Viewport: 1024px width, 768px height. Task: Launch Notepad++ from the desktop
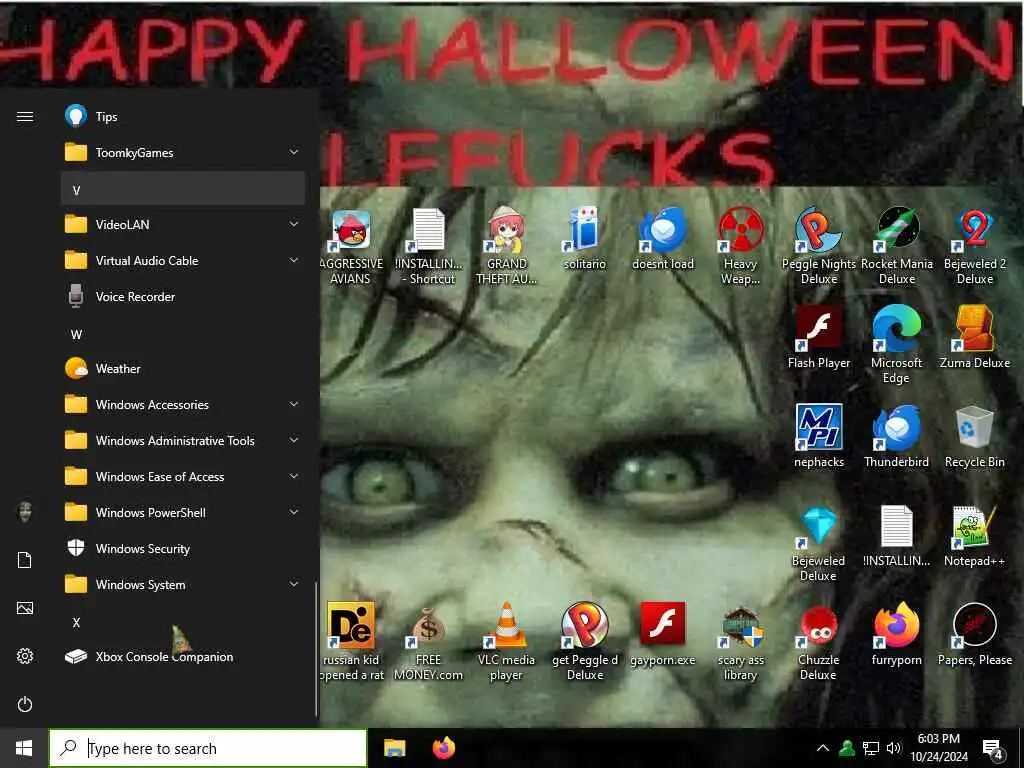[x=975, y=536]
